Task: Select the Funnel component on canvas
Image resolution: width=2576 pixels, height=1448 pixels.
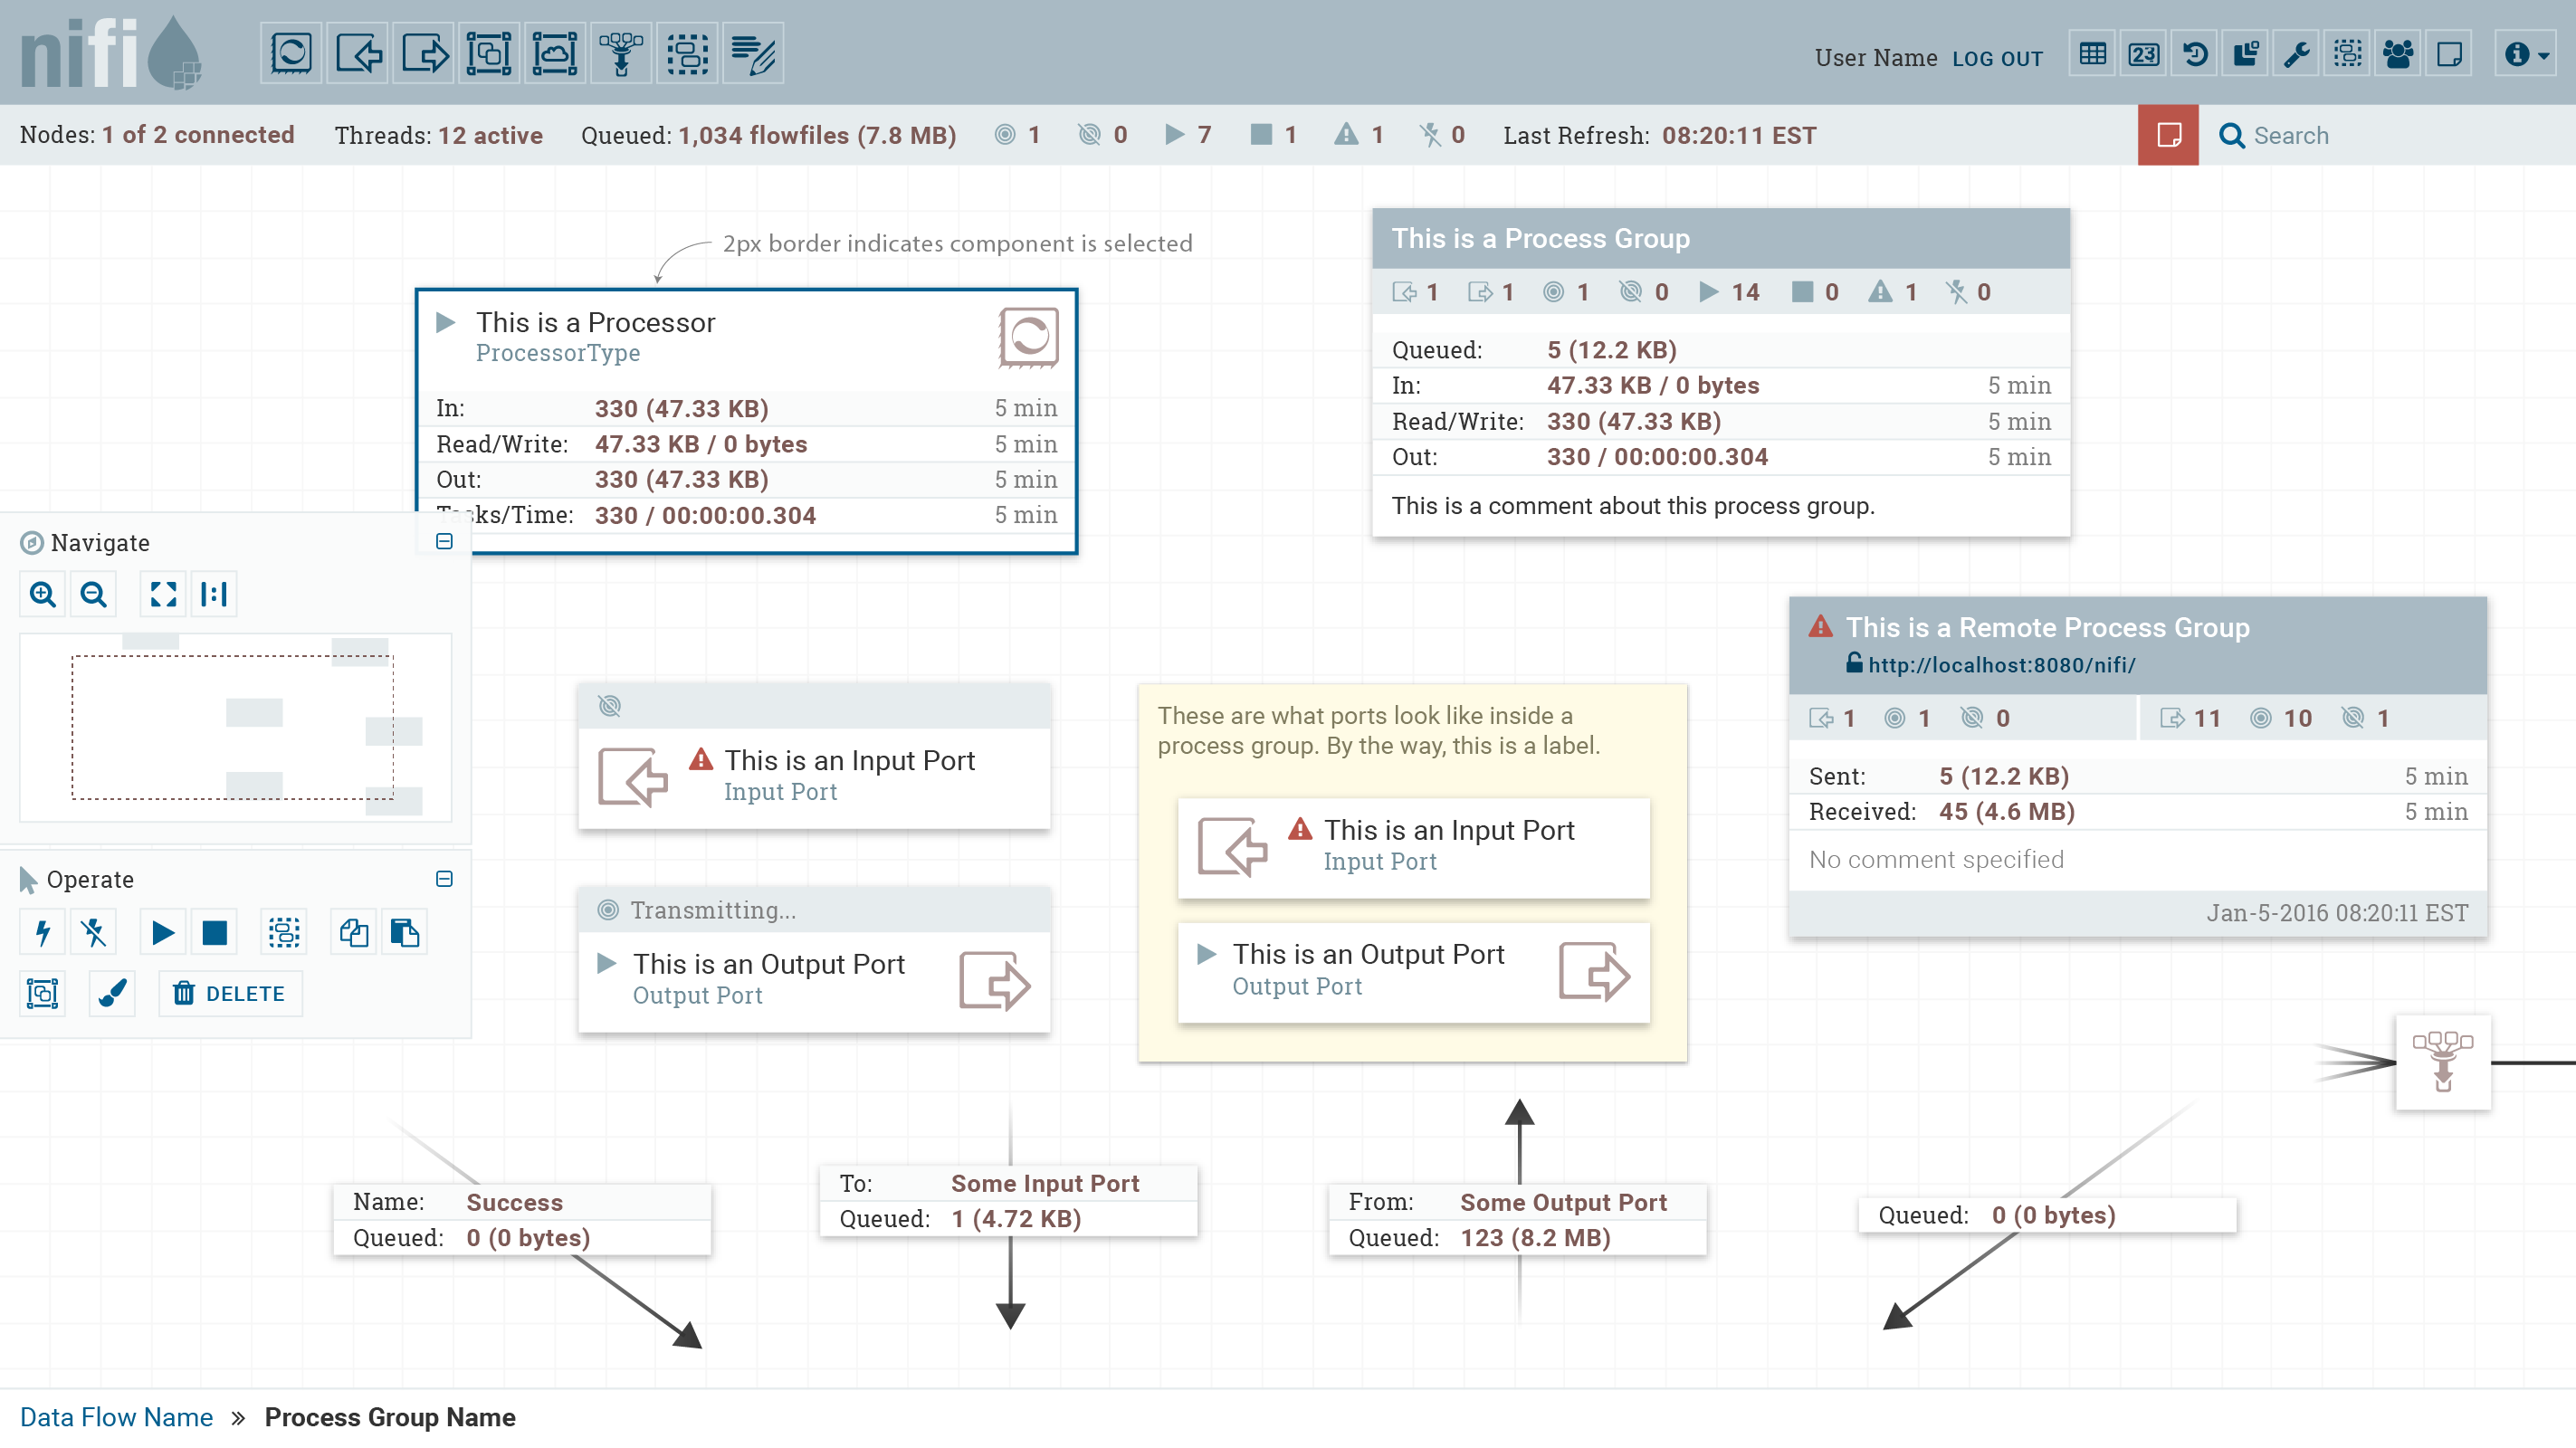Action: click(2443, 1062)
